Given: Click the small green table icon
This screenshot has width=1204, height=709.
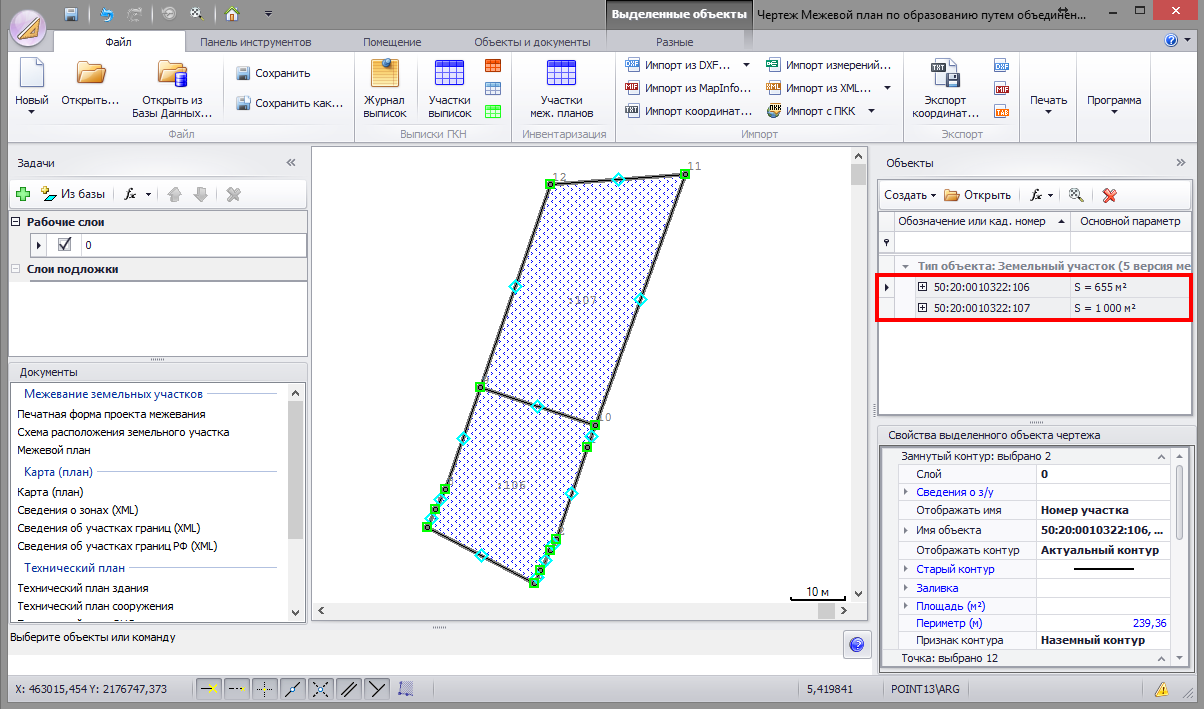Looking at the screenshot, I should click(493, 111).
